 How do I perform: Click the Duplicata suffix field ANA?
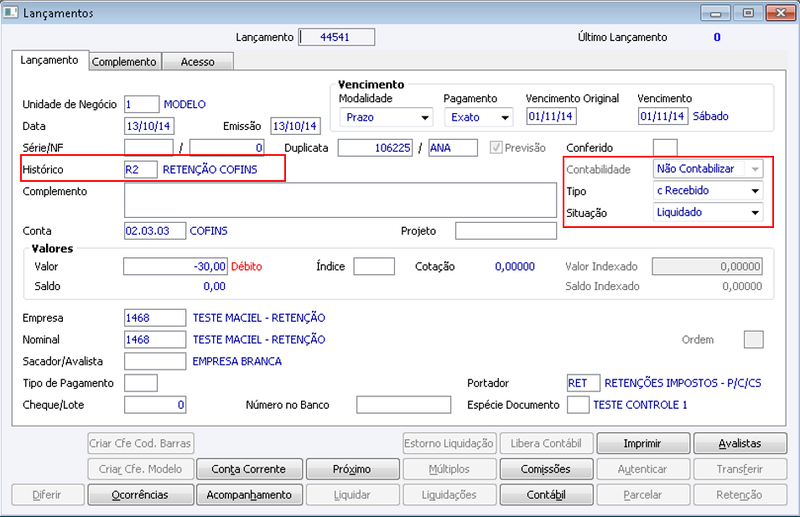[x=453, y=148]
